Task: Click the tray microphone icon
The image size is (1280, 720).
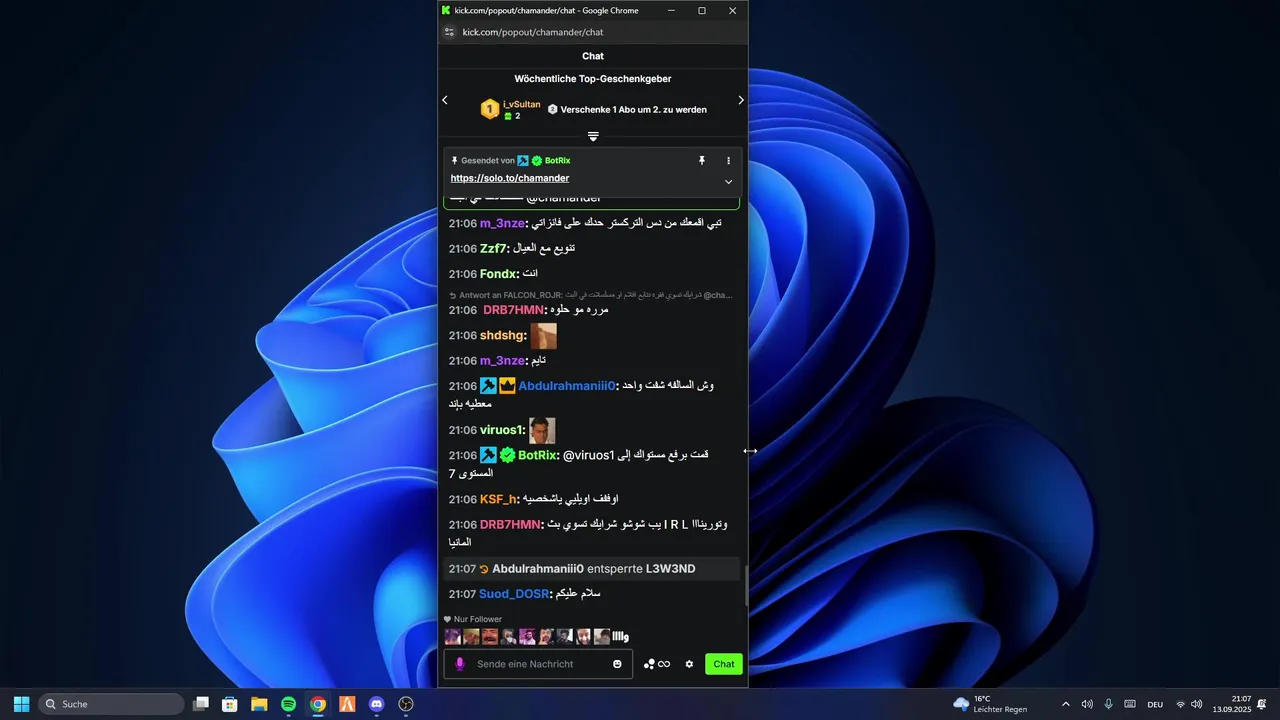Action: 1108,704
